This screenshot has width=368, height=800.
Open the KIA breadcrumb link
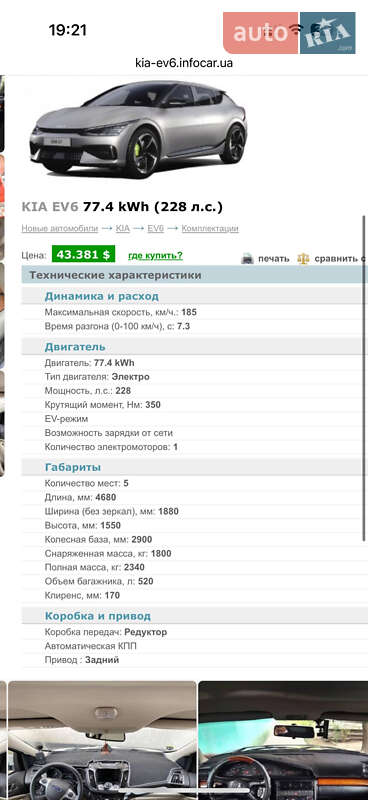122,229
